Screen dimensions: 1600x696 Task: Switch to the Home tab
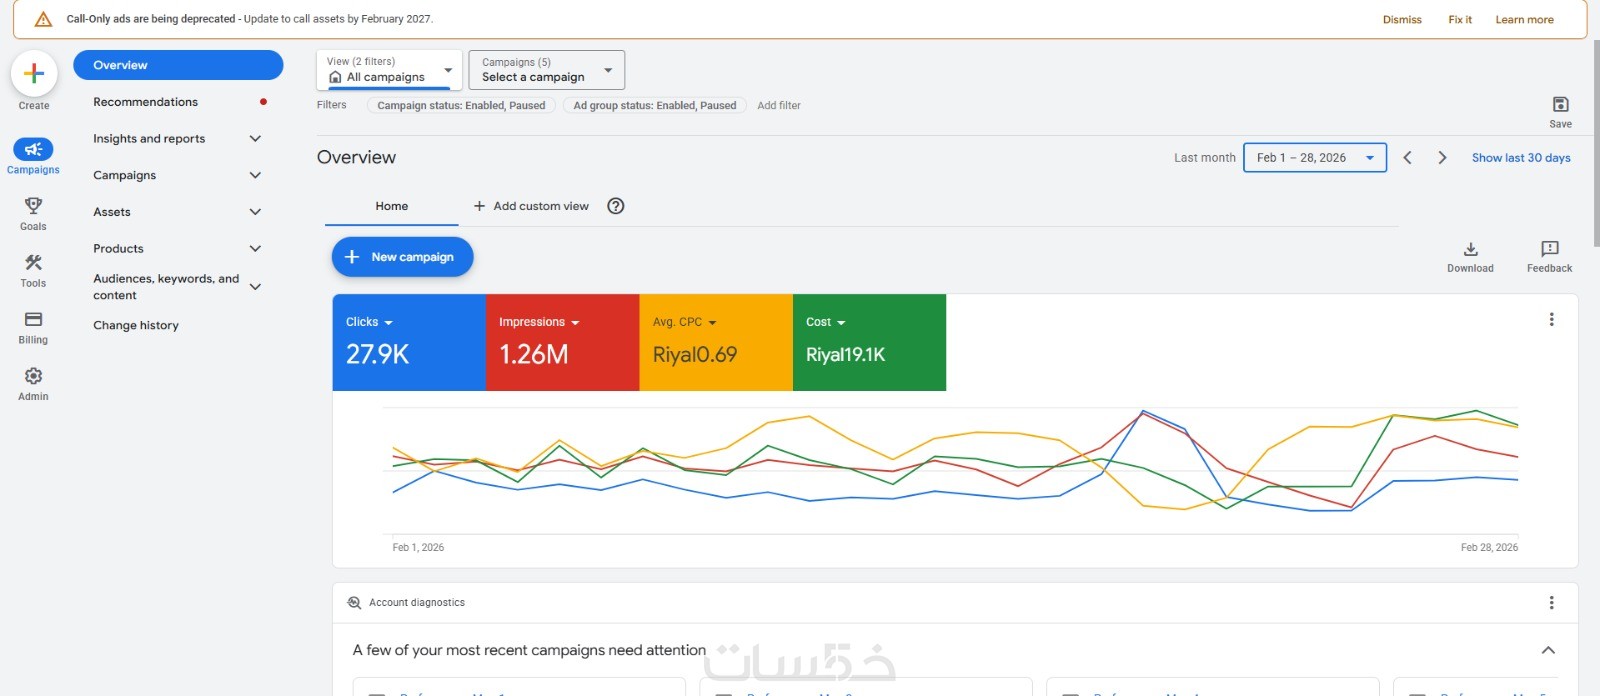(392, 206)
